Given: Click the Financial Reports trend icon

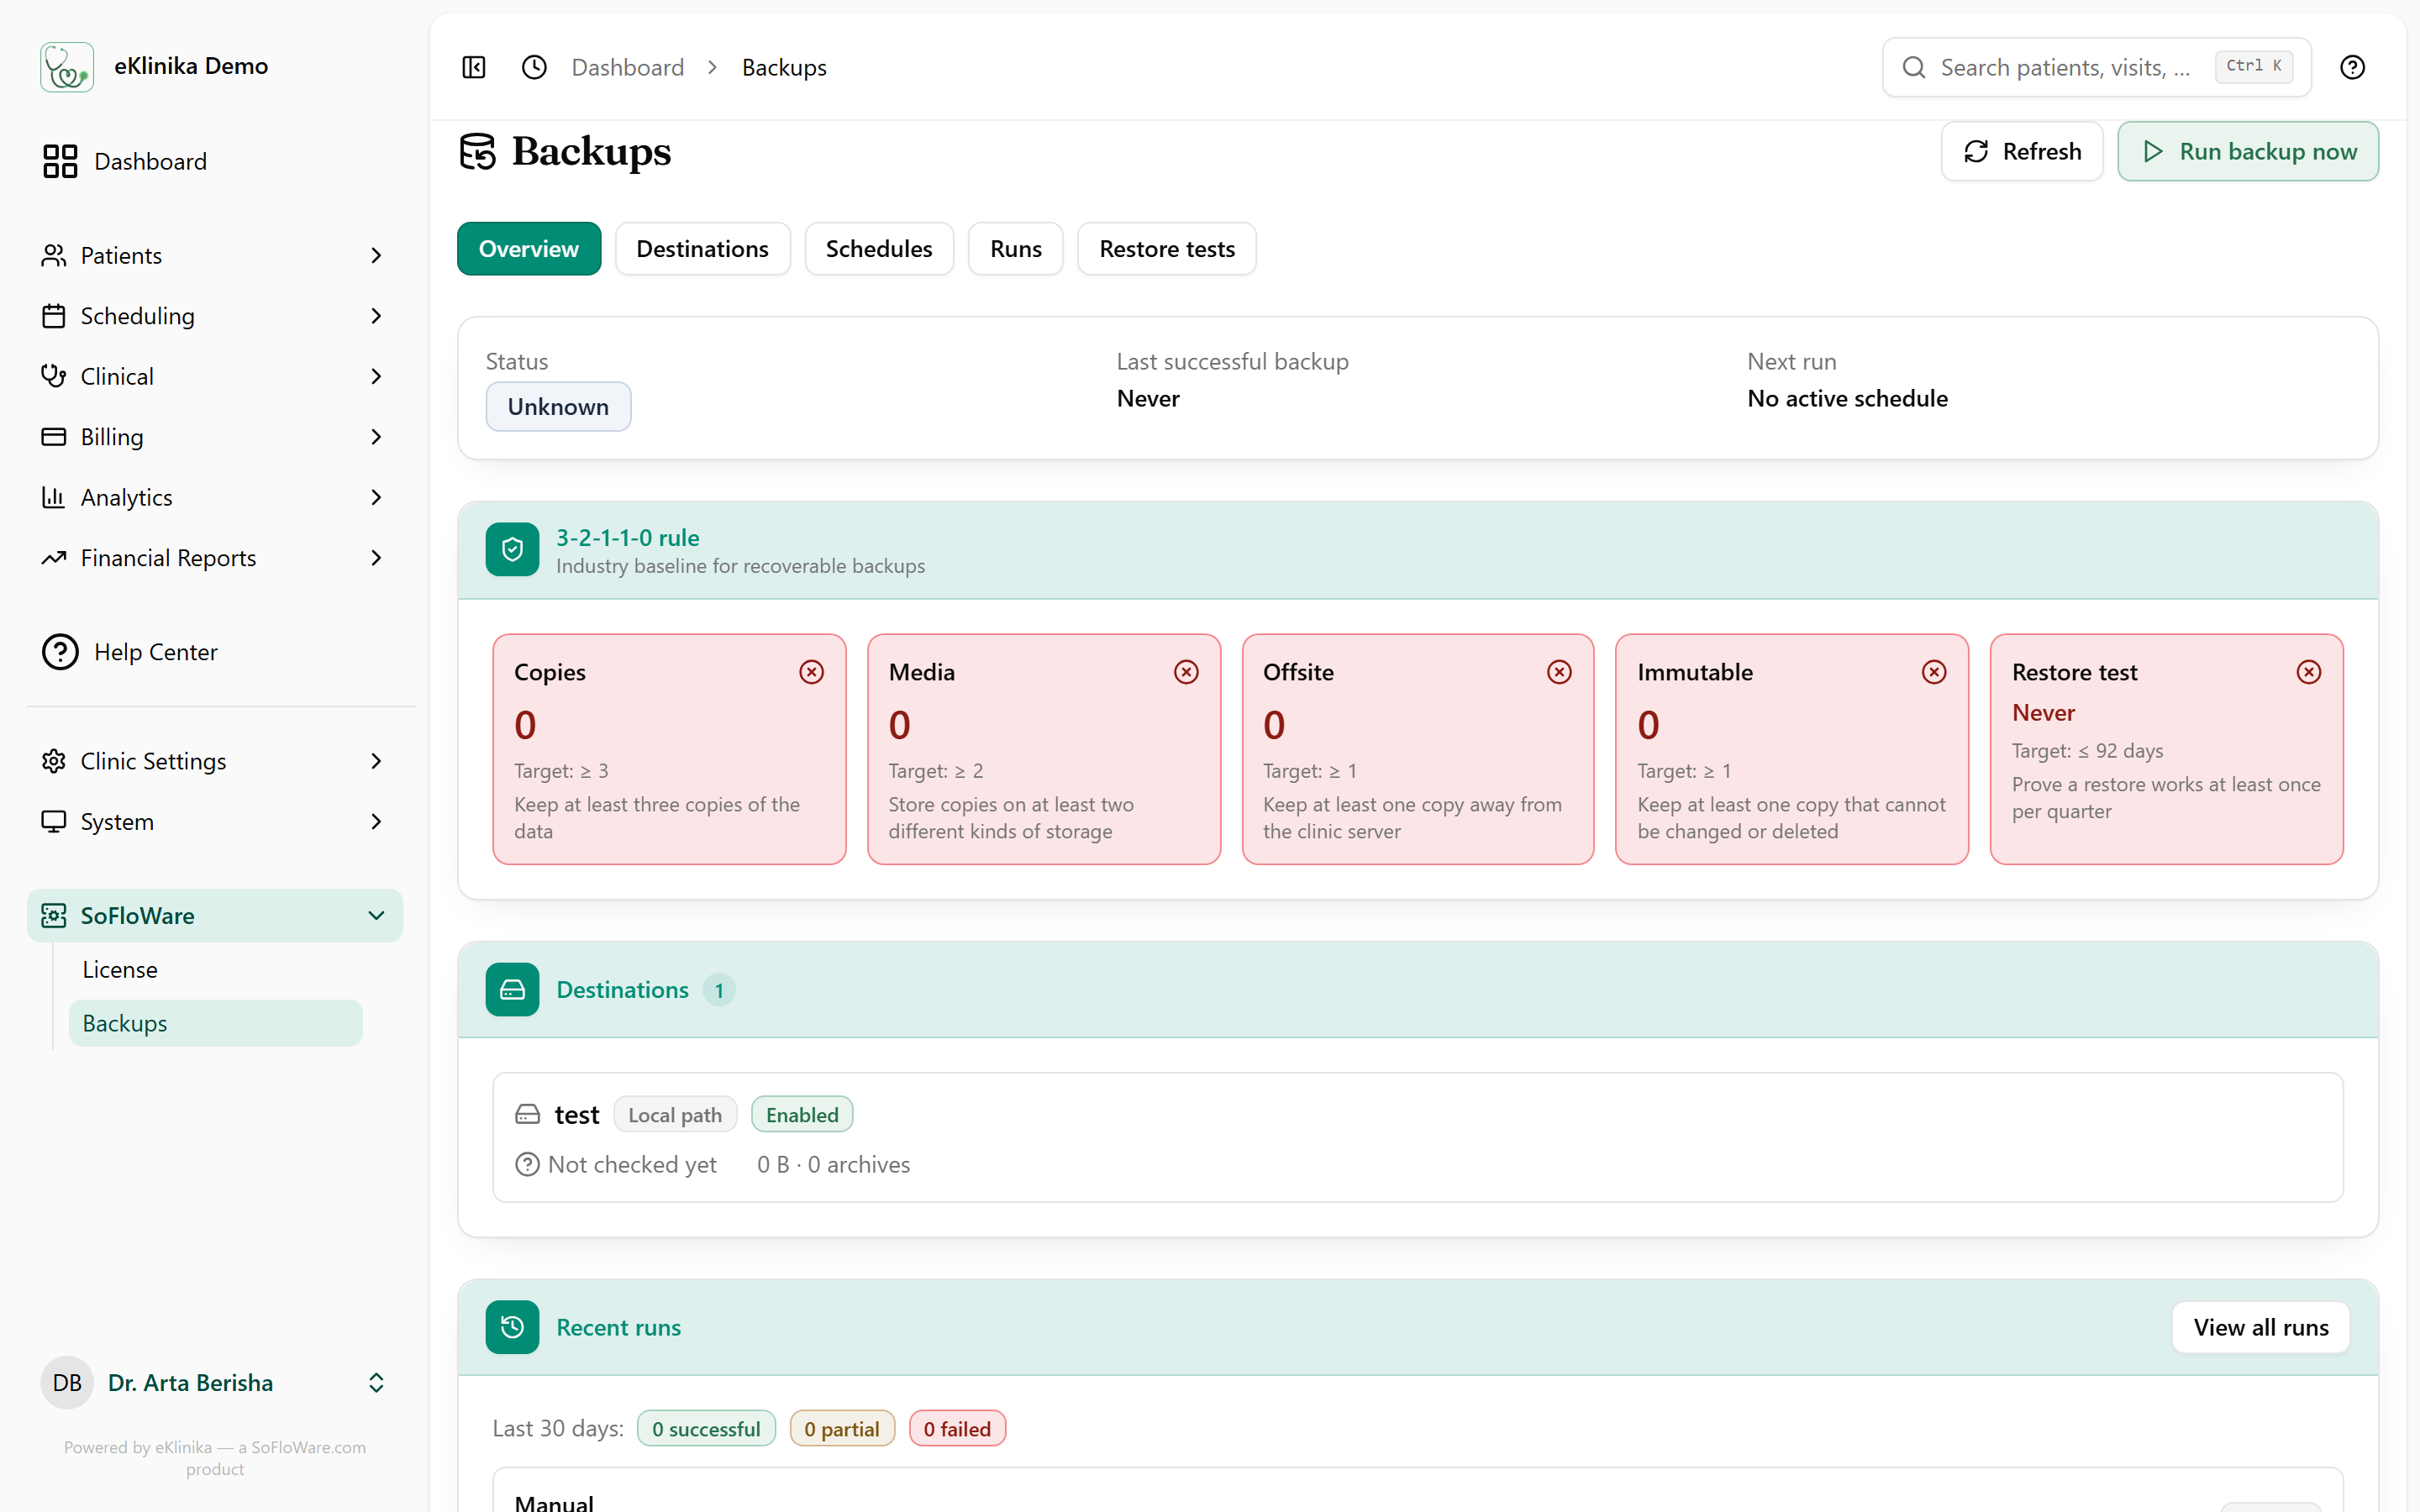Looking at the screenshot, I should pyautogui.click(x=54, y=558).
